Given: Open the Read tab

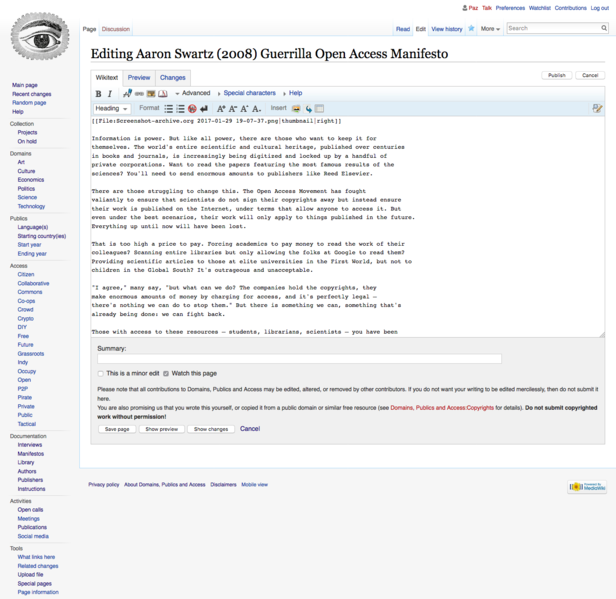Looking at the screenshot, I should click(x=403, y=29).
